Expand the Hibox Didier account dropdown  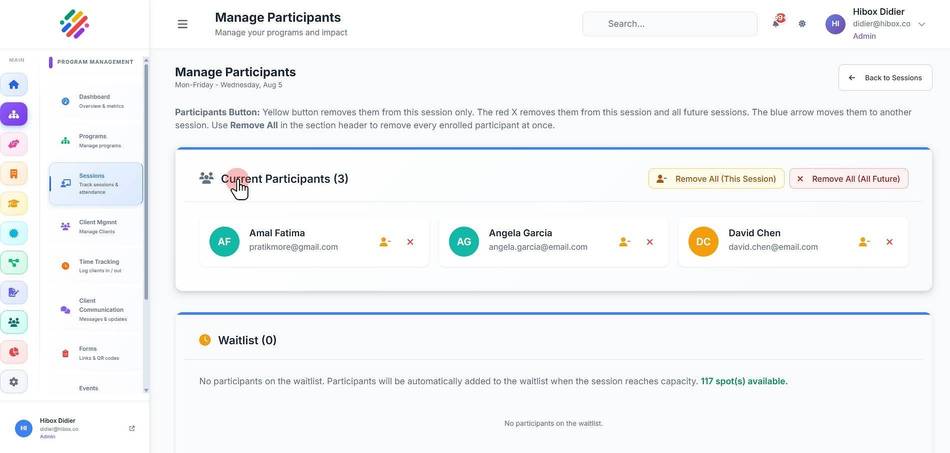922,24
